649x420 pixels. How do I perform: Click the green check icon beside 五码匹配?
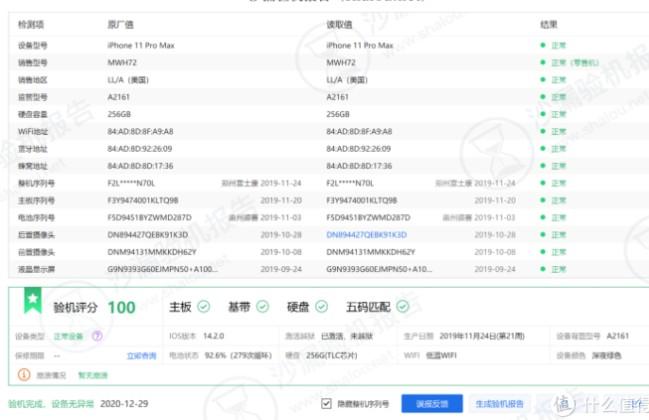[x=403, y=307]
